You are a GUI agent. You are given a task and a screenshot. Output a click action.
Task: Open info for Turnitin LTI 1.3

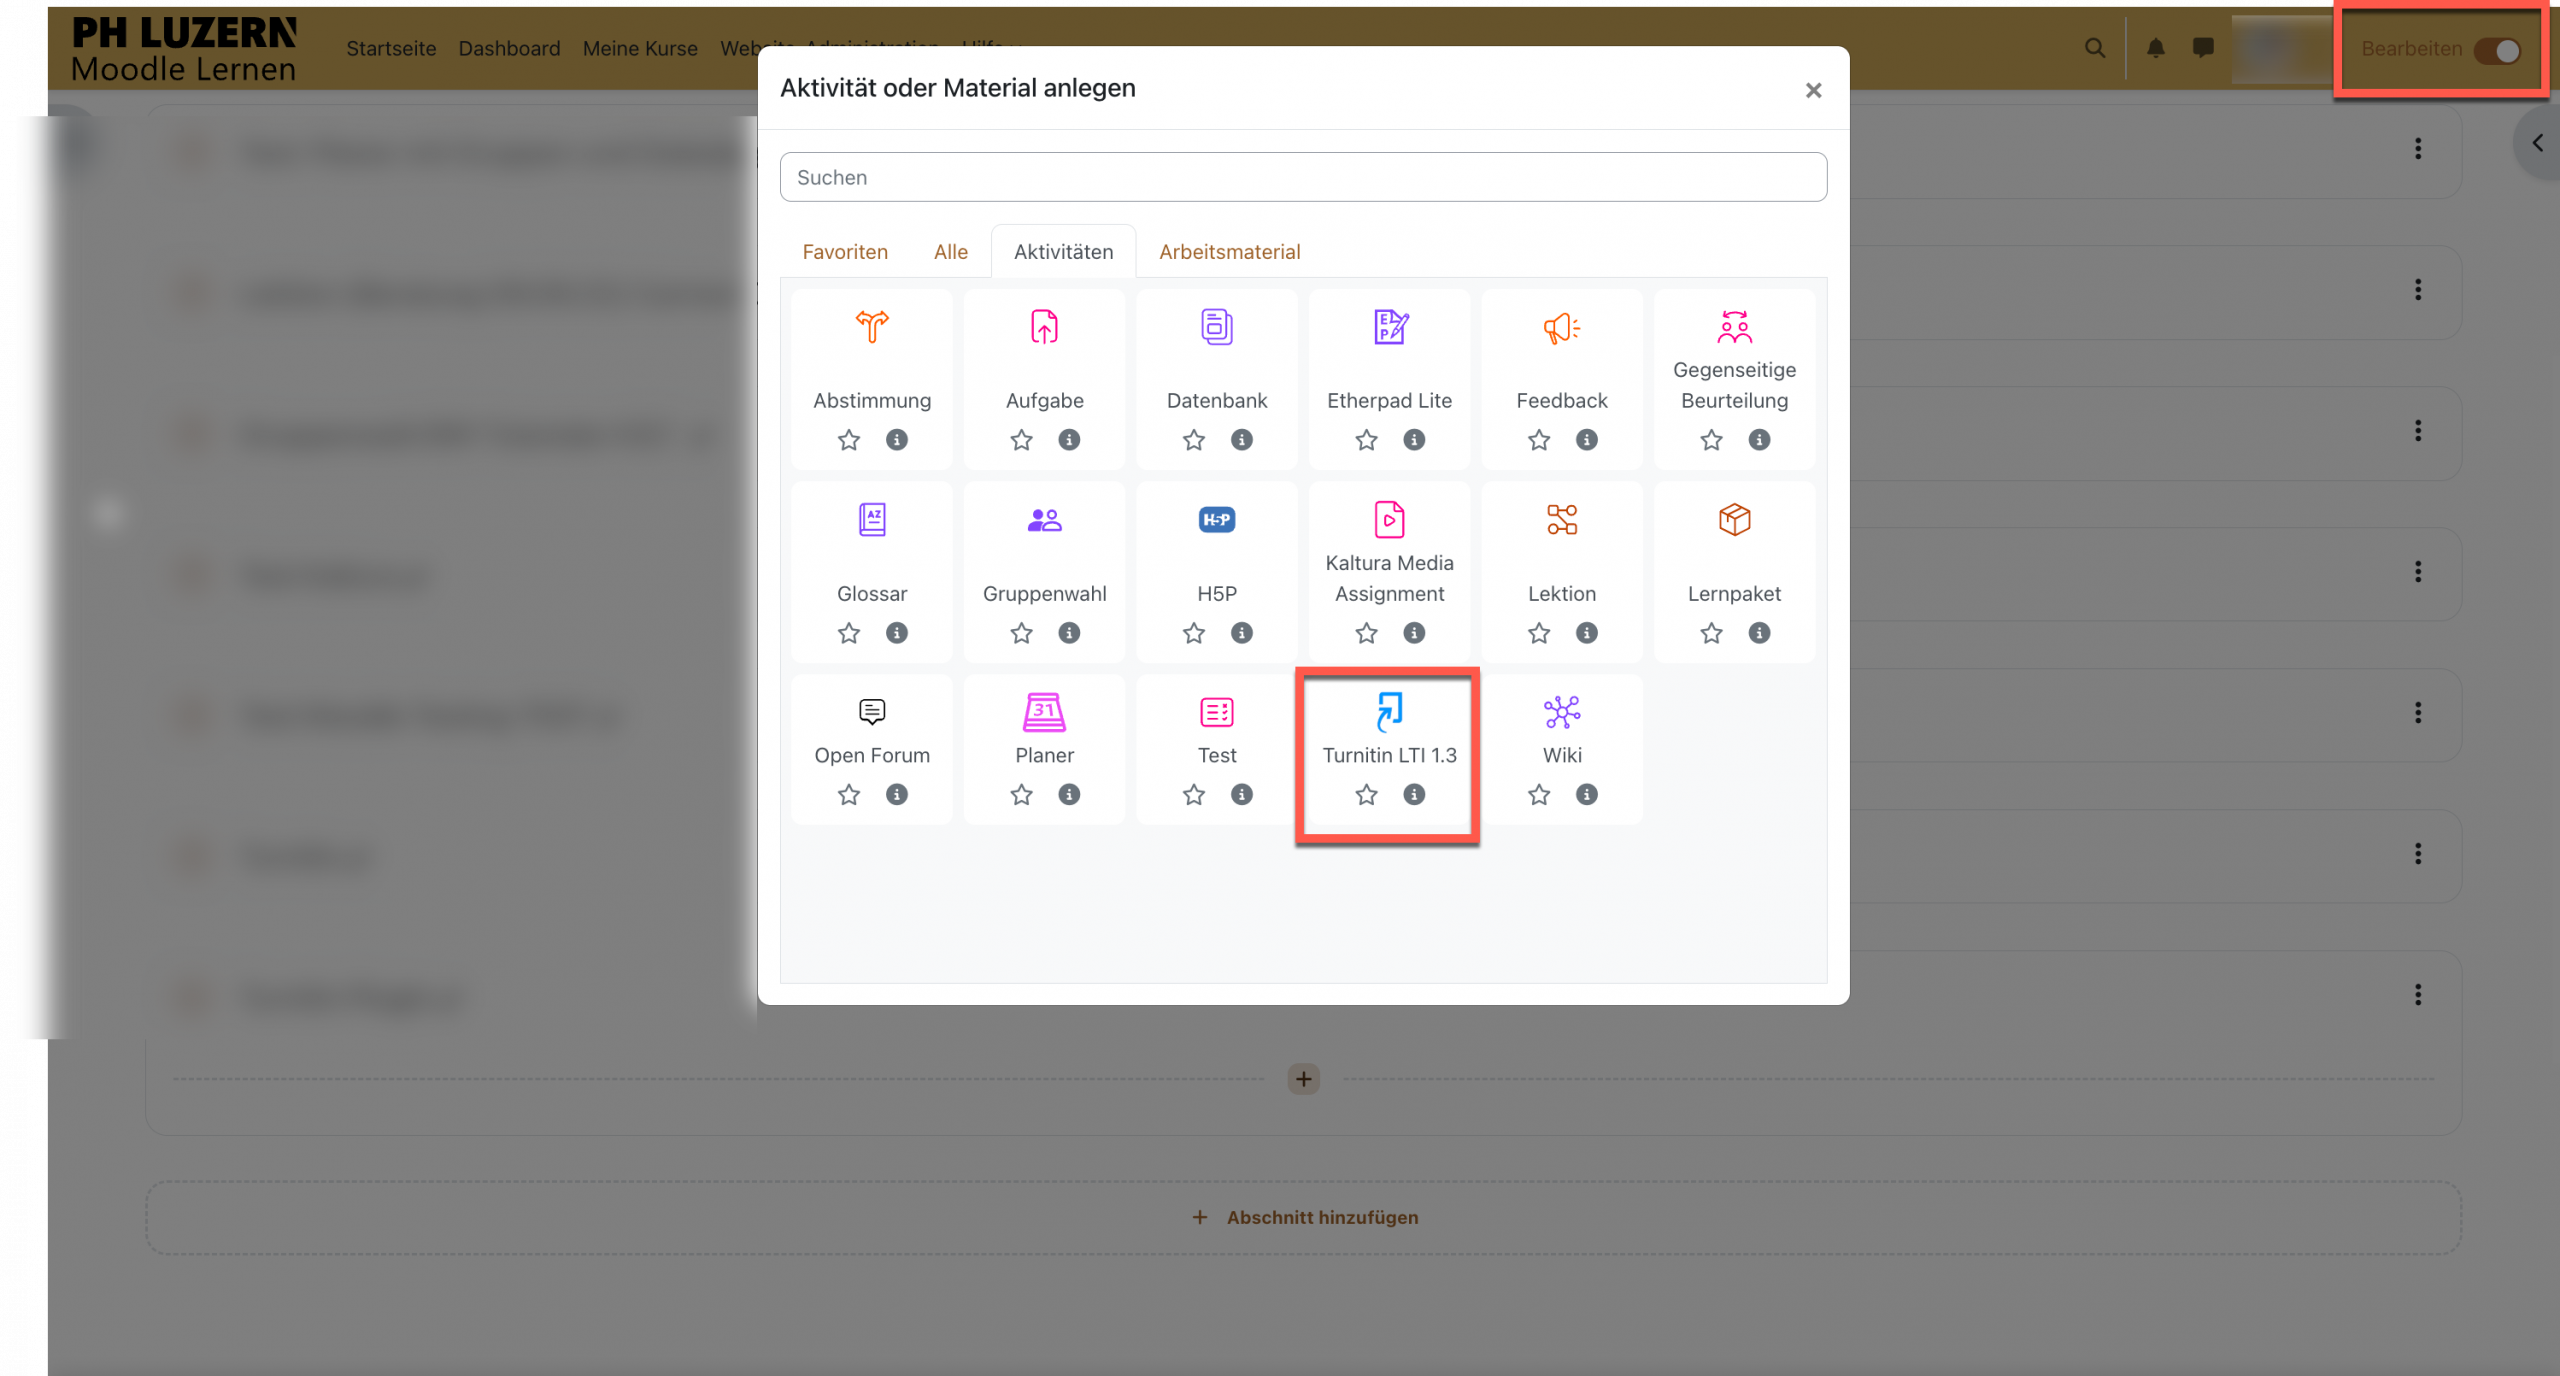click(x=1414, y=795)
